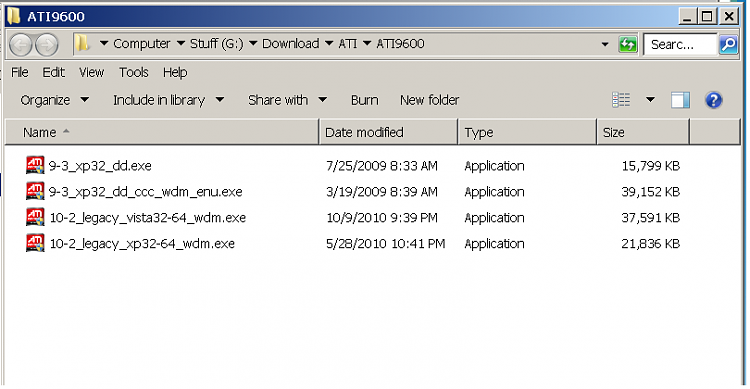Sort by Date modified column

(x=388, y=132)
